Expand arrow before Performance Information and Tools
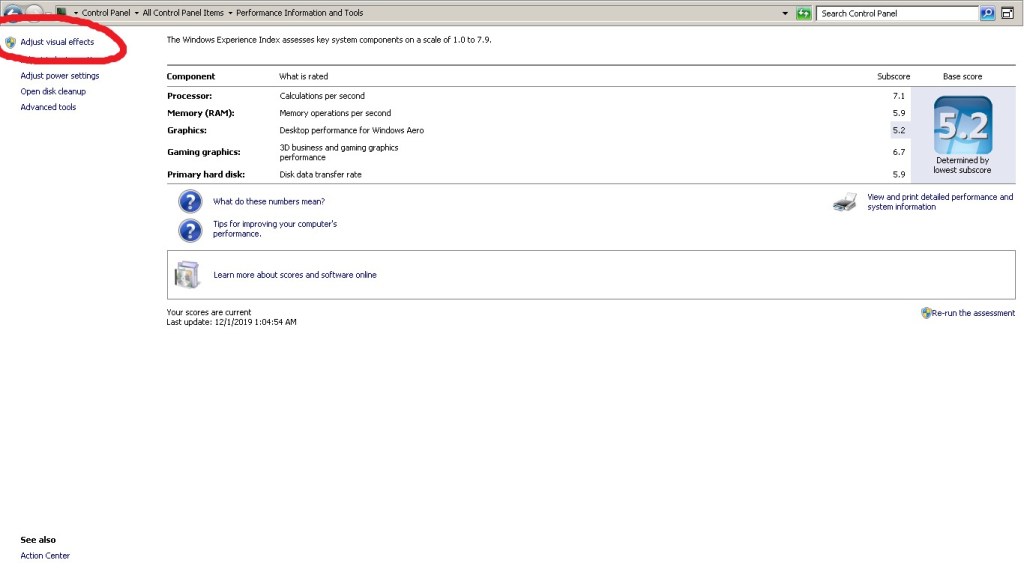Viewport: 1024px width, 575px height. (x=230, y=13)
